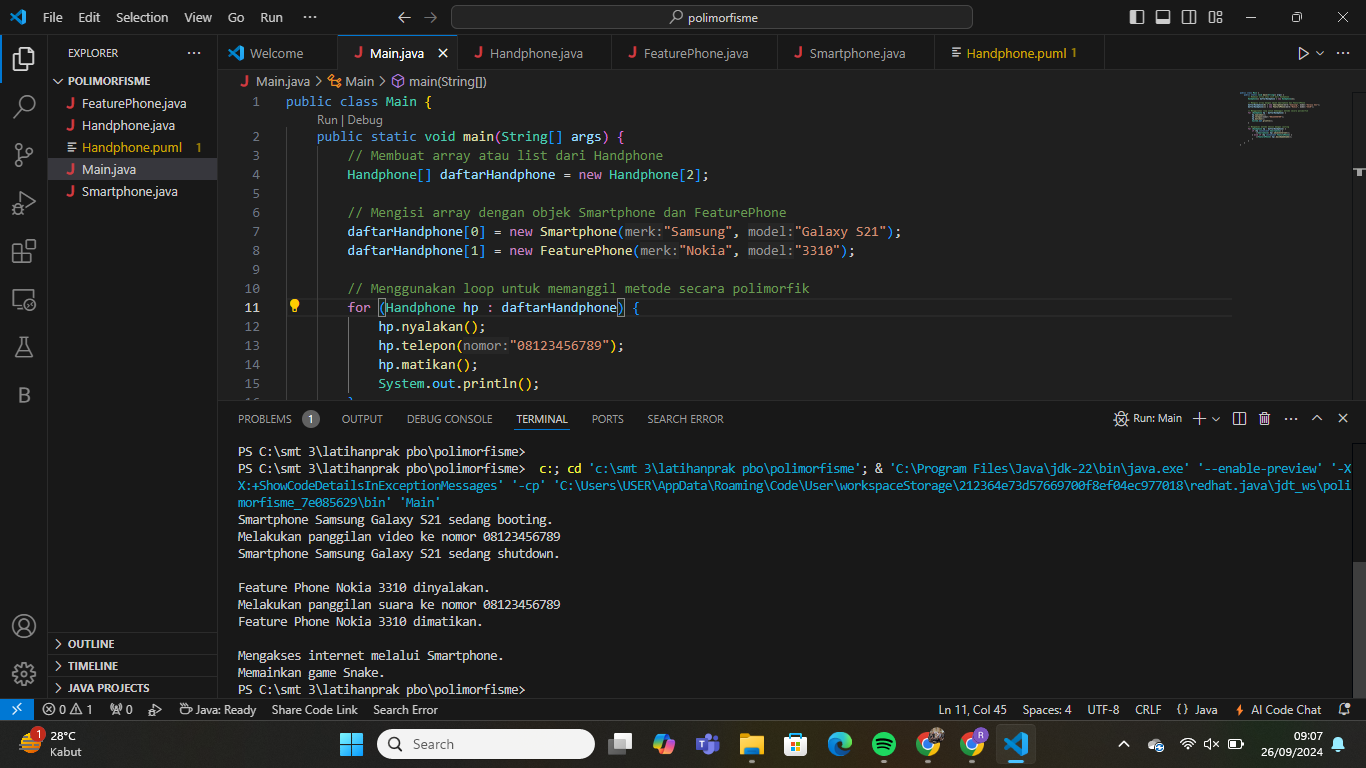Open AI Code Chat from status bar

[x=1279, y=710]
